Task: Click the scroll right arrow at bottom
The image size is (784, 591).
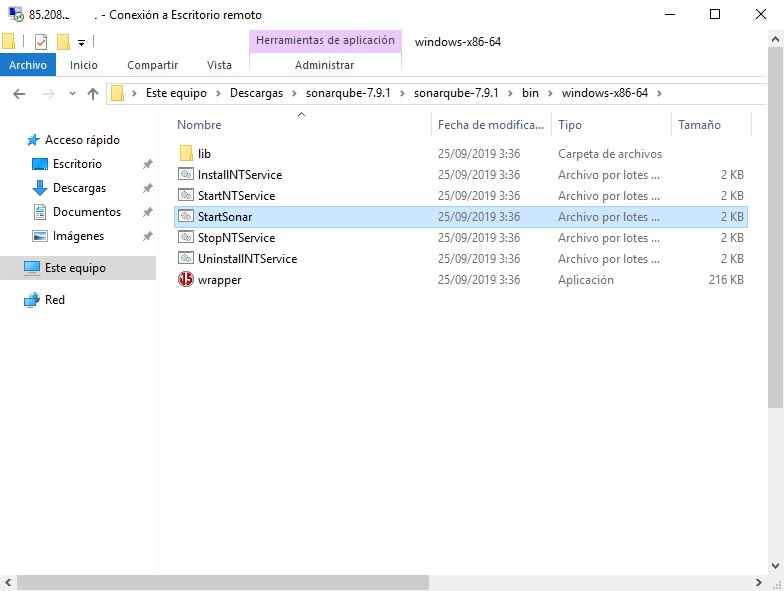Action: click(x=758, y=582)
